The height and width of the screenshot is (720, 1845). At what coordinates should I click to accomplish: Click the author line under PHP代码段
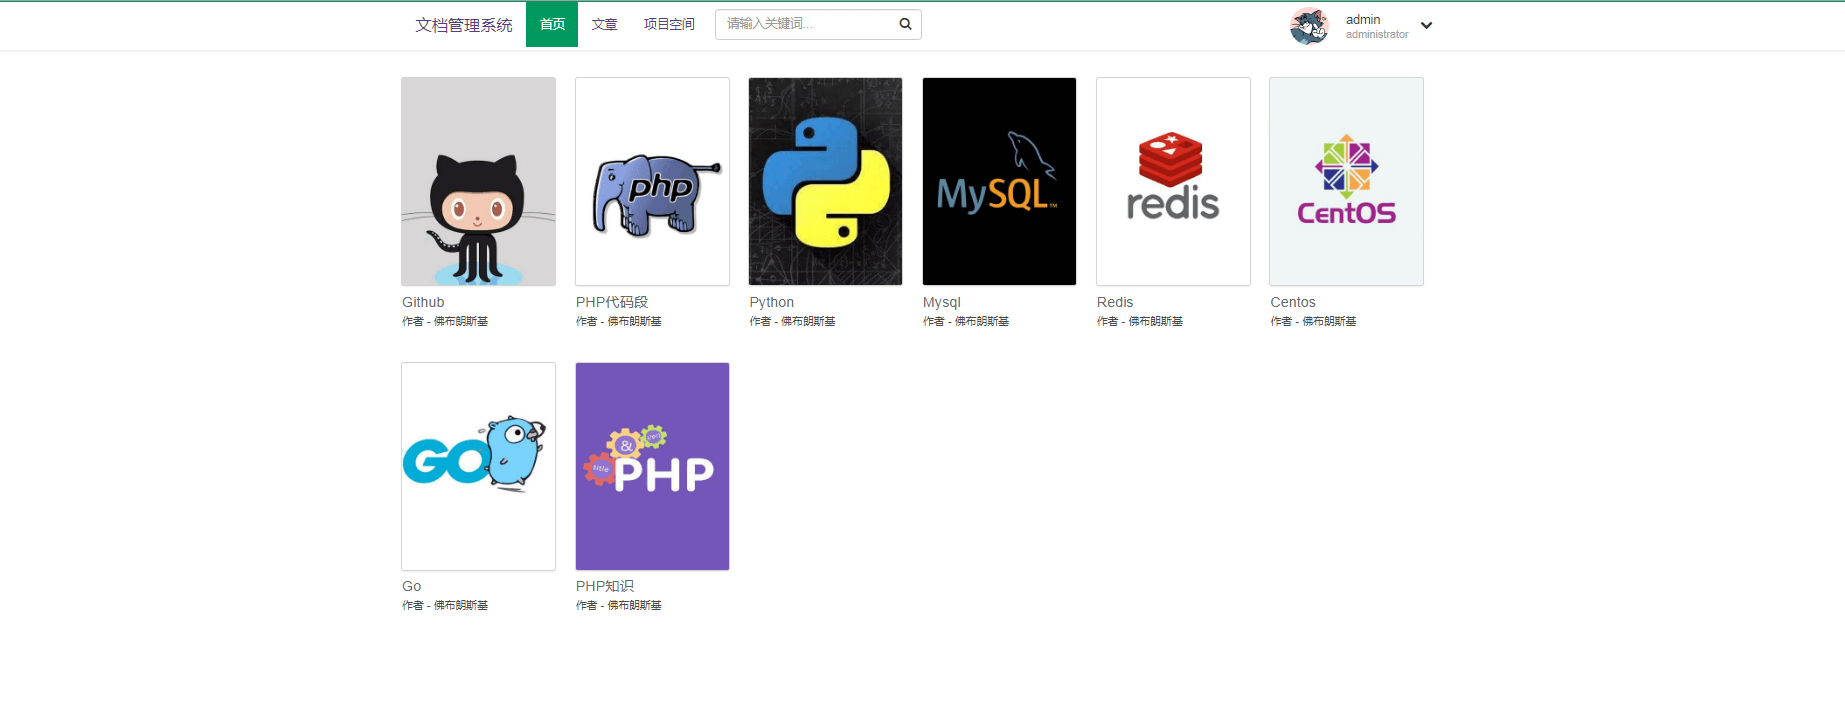619,321
